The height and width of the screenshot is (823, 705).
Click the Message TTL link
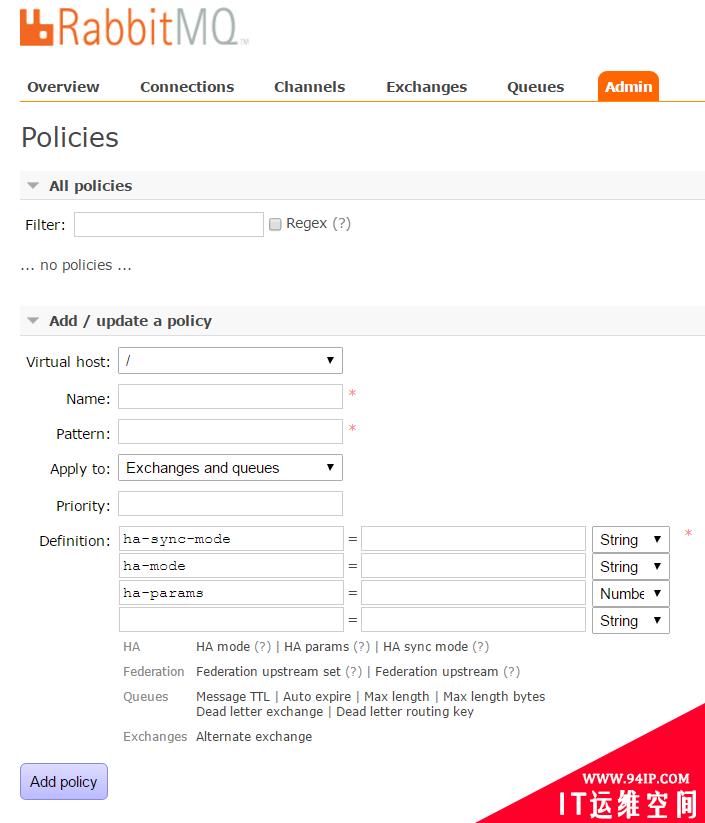coord(233,697)
